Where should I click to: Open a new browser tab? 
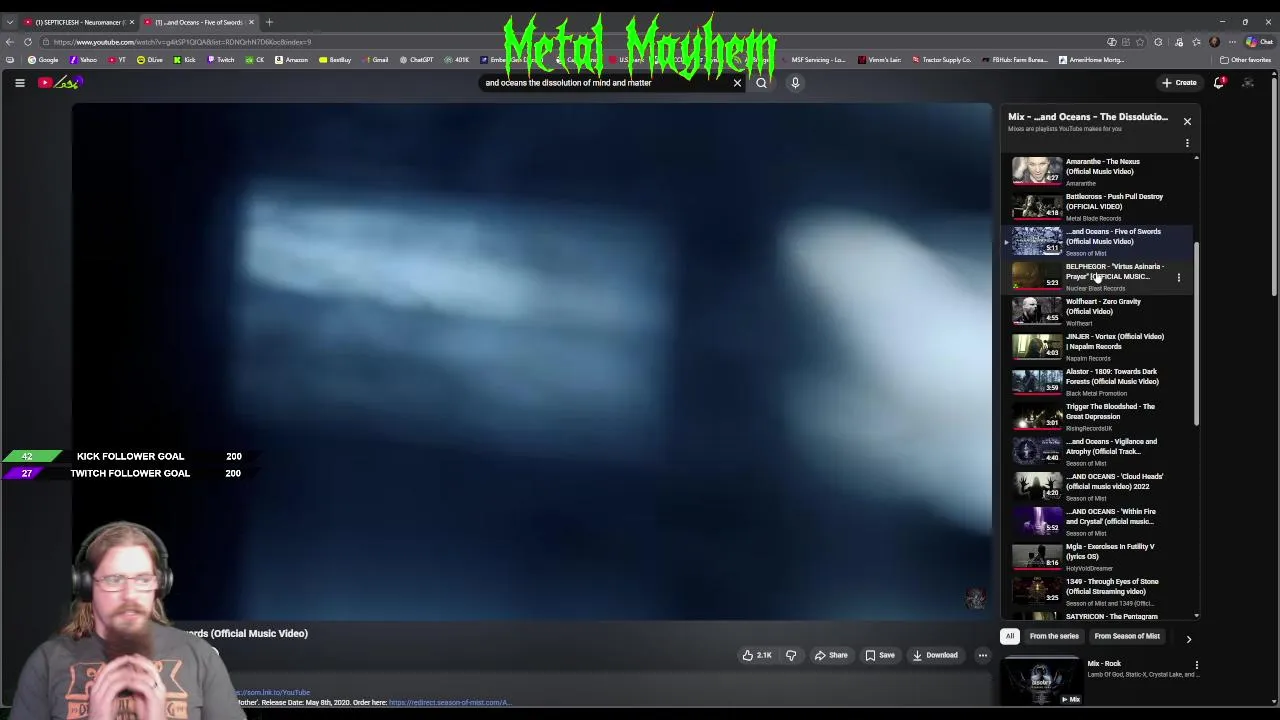(269, 22)
